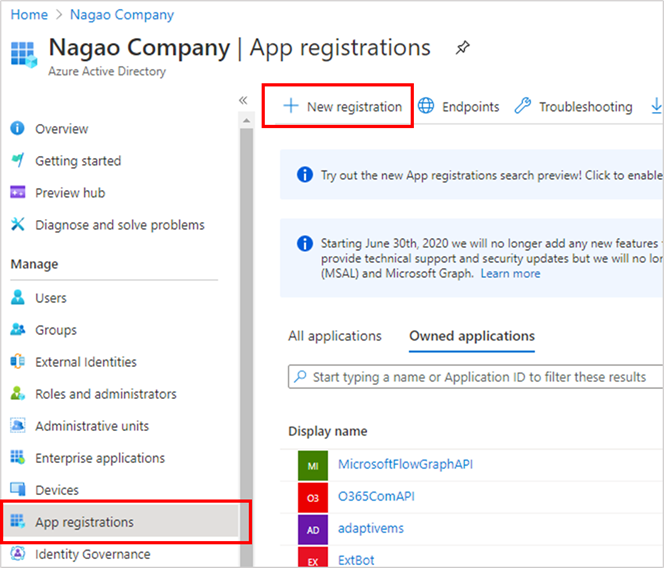
Task: Click the plus icon for New registration
Action: (291, 105)
